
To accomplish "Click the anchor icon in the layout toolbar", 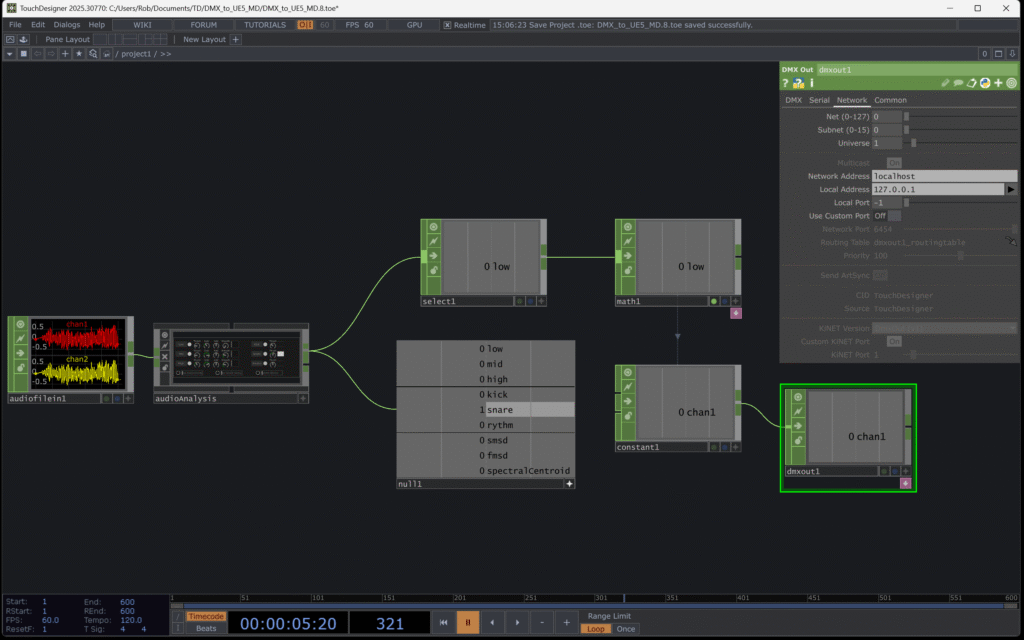I will click(x=24, y=39).
